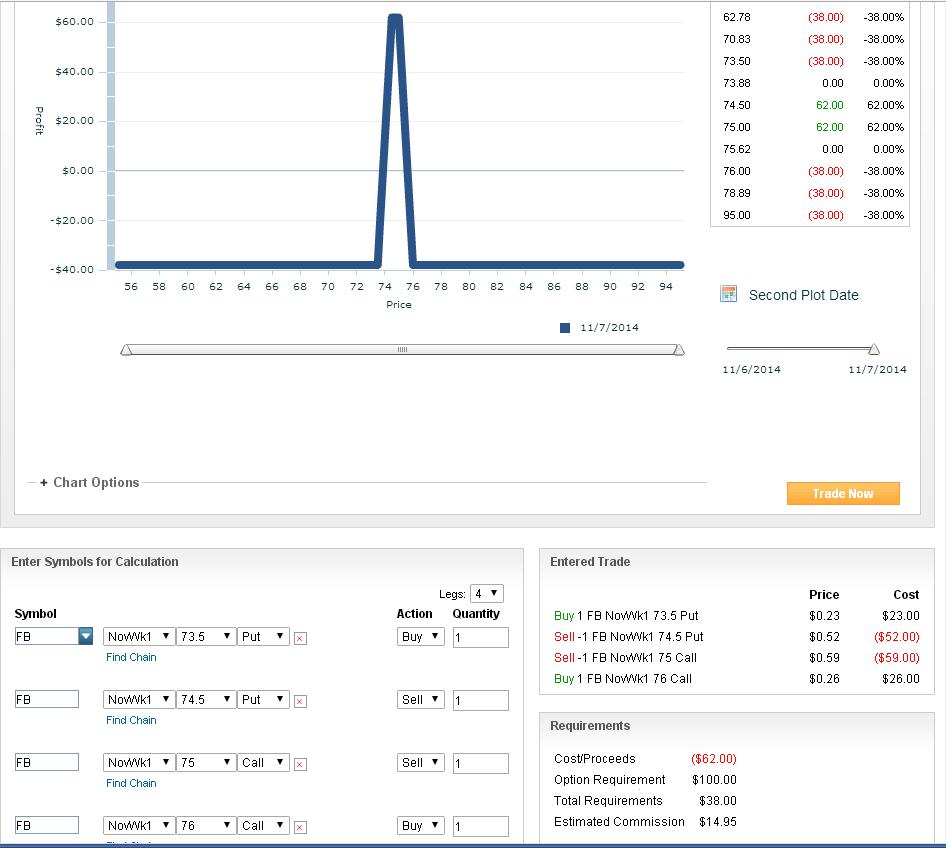Click the left handle of price range slider
Viewport: 951px width, 848px height.
pyautogui.click(x=126, y=350)
